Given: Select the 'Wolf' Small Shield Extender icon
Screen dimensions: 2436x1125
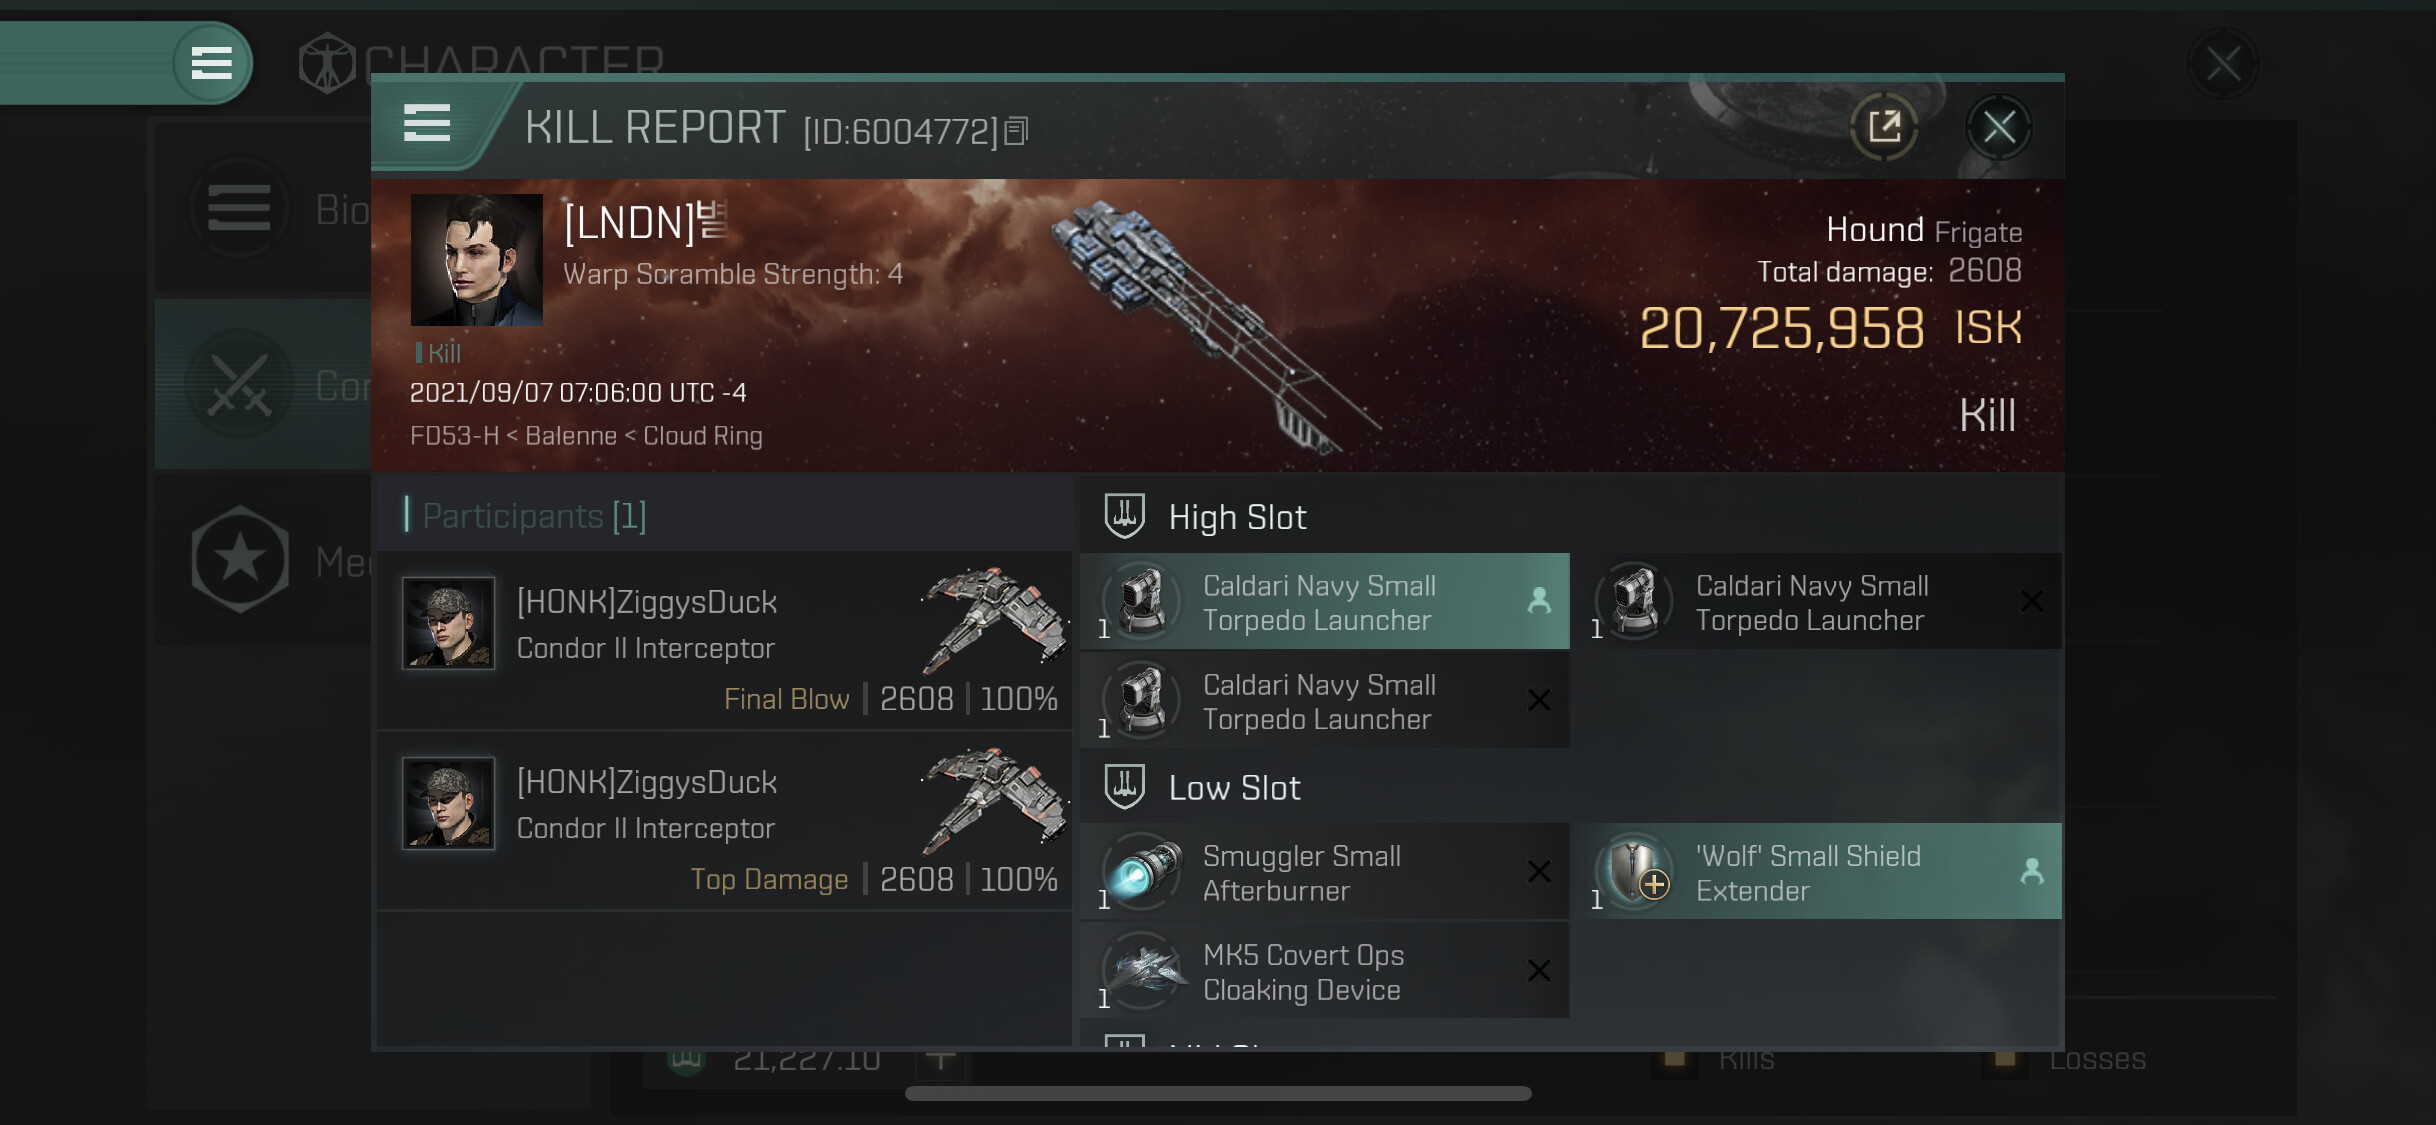Looking at the screenshot, I should tap(1634, 871).
